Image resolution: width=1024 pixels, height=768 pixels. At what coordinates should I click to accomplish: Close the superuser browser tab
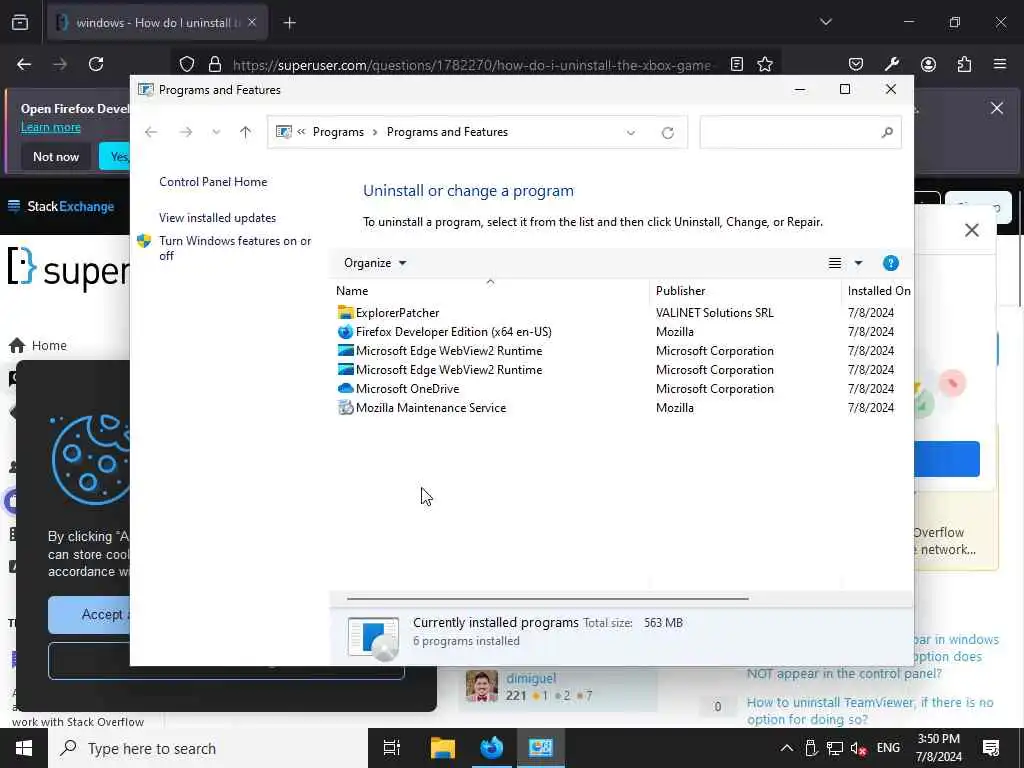coord(252,22)
